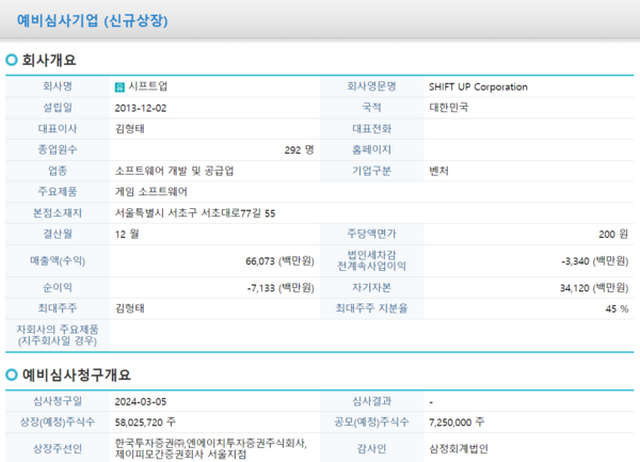Click the 매출액(수익) field label
Screen dimensions: 640x462
(57, 261)
